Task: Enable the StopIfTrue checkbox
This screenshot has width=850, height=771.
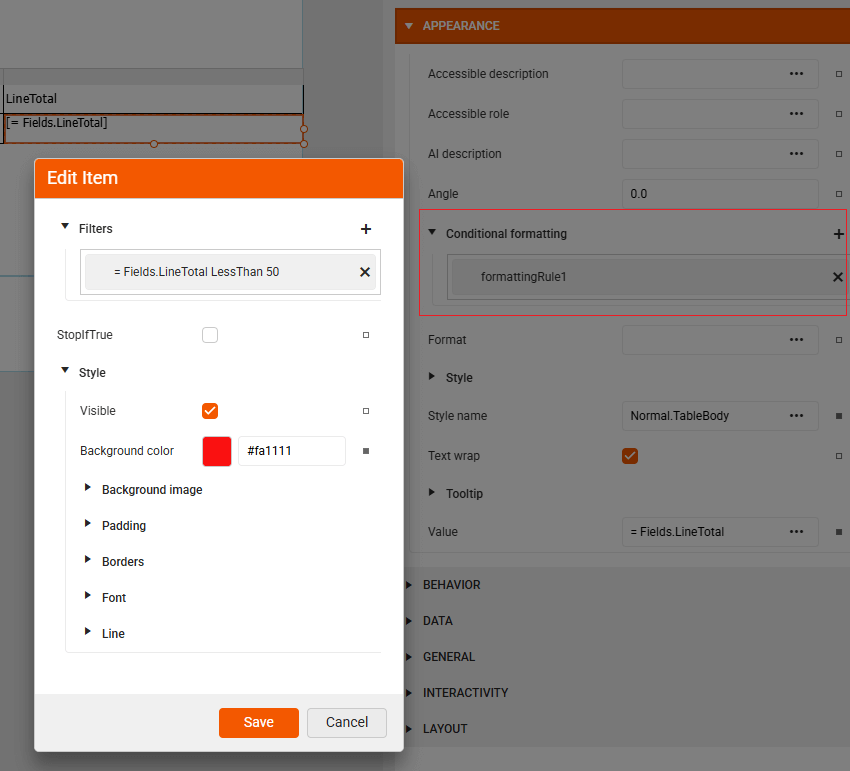Action: (x=210, y=335)
